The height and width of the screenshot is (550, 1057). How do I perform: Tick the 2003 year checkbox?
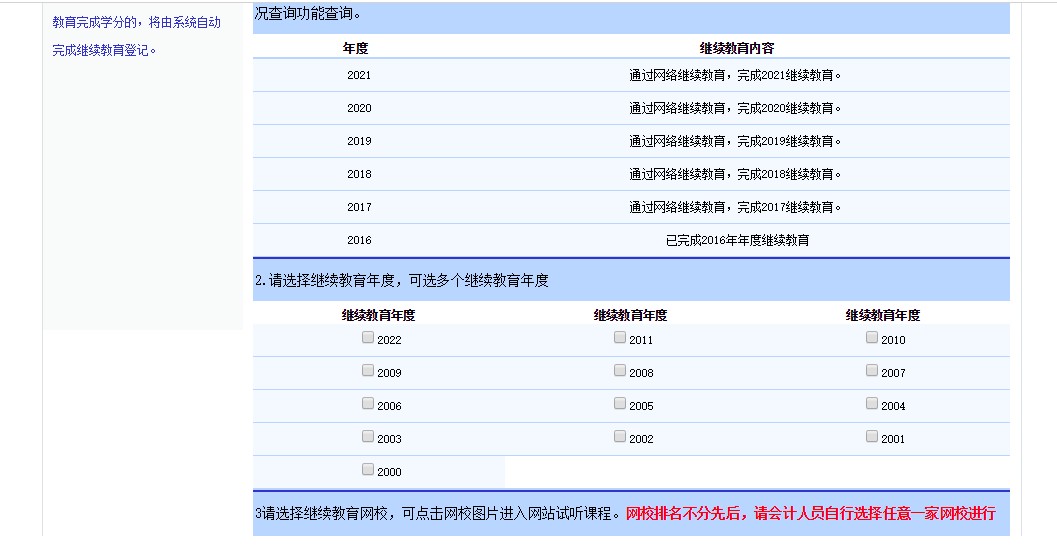pyautogui.click(x=368, y=437)
